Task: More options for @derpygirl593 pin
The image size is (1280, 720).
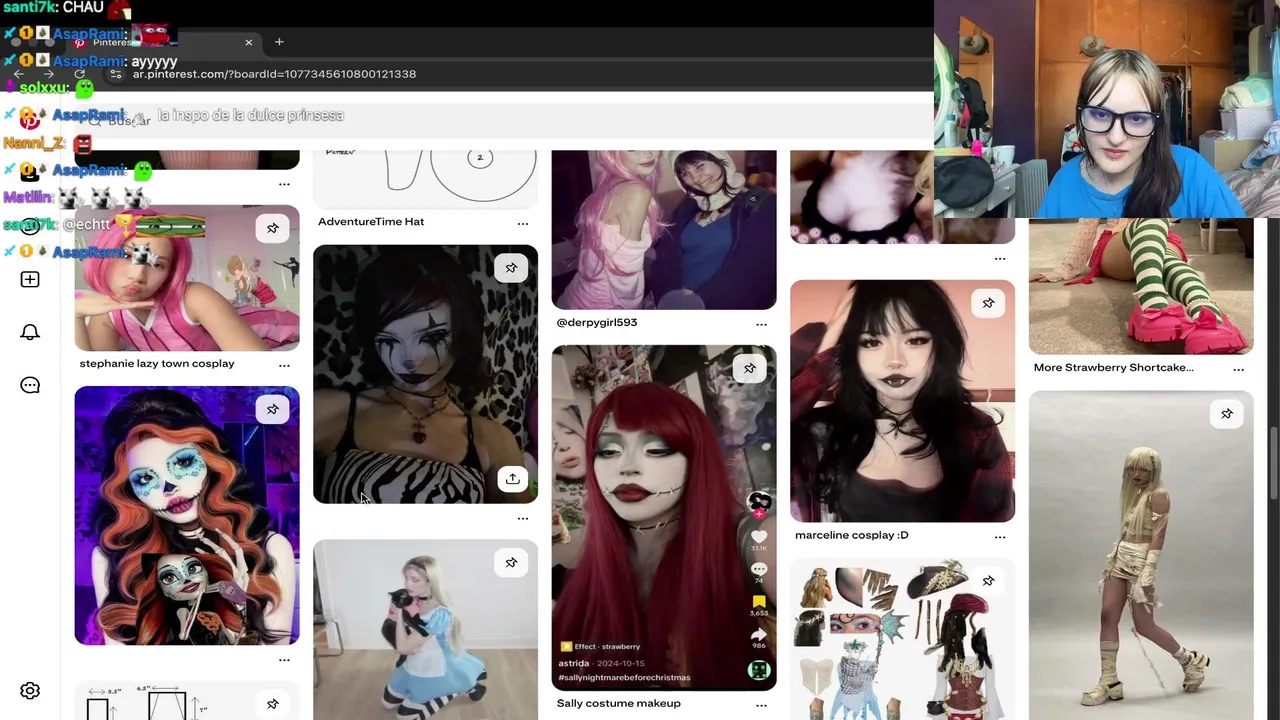Action: [761, 324]
